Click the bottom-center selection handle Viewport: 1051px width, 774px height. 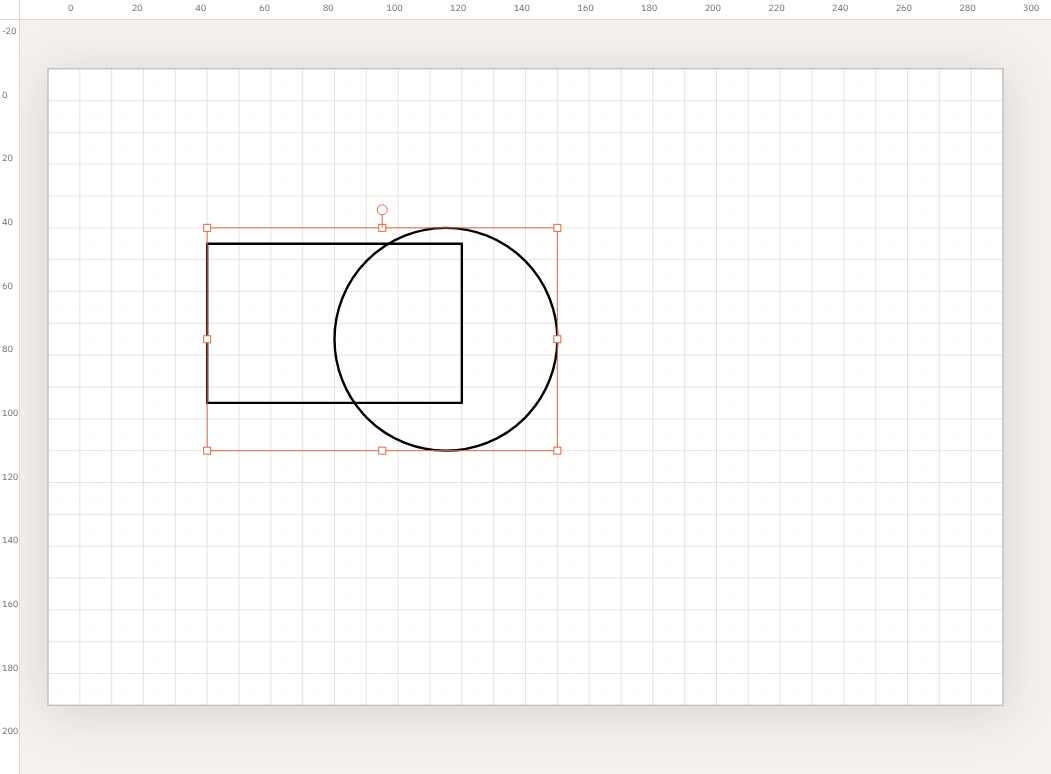click(x=382, y=451)
